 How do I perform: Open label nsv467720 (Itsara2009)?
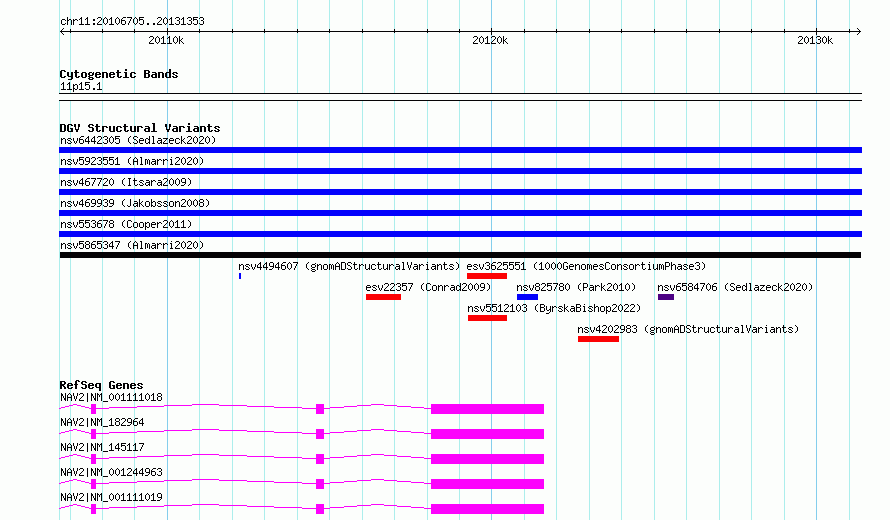126,182
